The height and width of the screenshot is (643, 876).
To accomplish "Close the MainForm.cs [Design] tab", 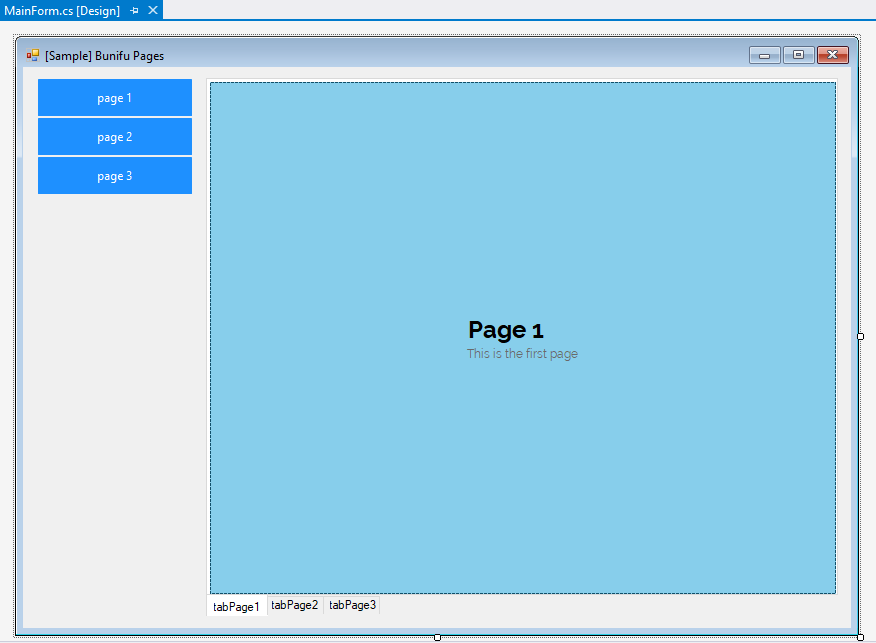I will coord(153,10).
